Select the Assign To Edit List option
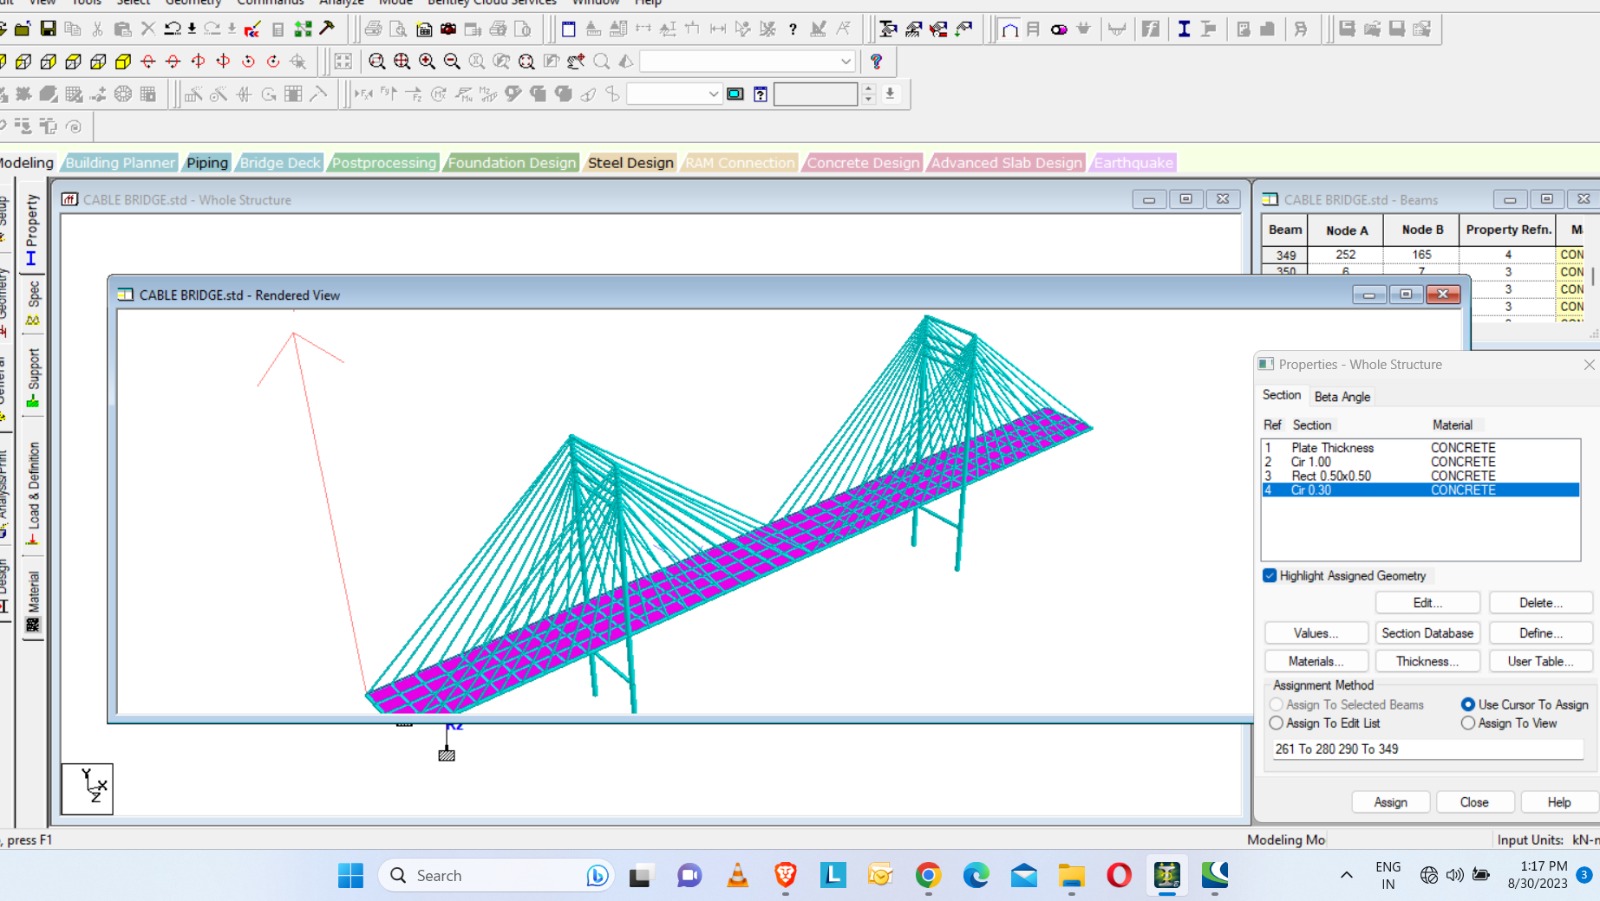Screen dimensions: 1600x901 coord(1276,723)
